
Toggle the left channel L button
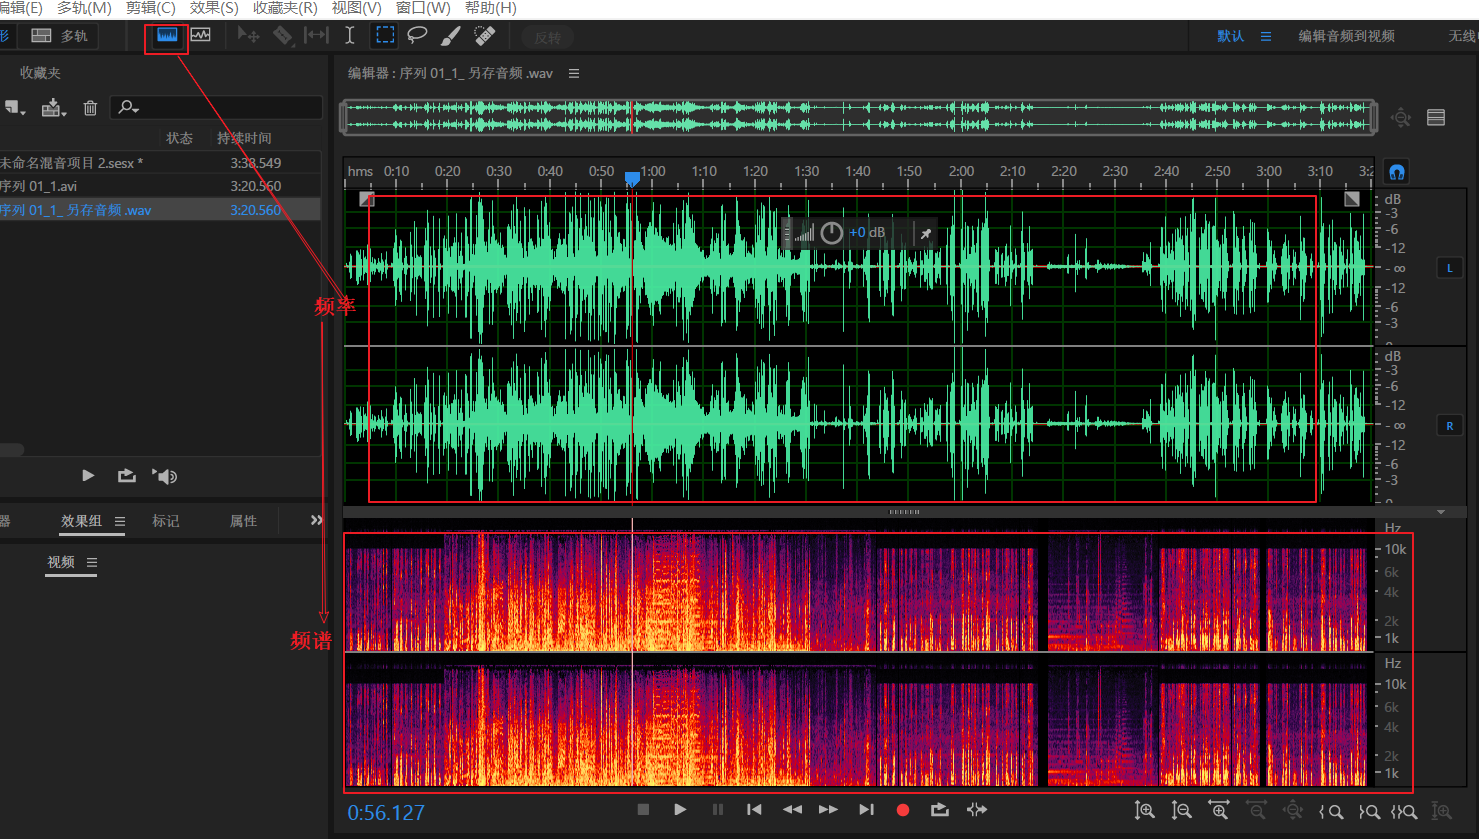[x=1450, y=268]
